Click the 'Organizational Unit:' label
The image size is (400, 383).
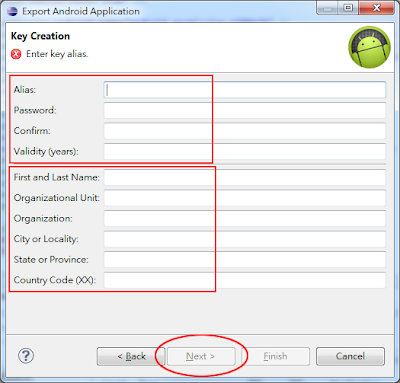[57, 198]
